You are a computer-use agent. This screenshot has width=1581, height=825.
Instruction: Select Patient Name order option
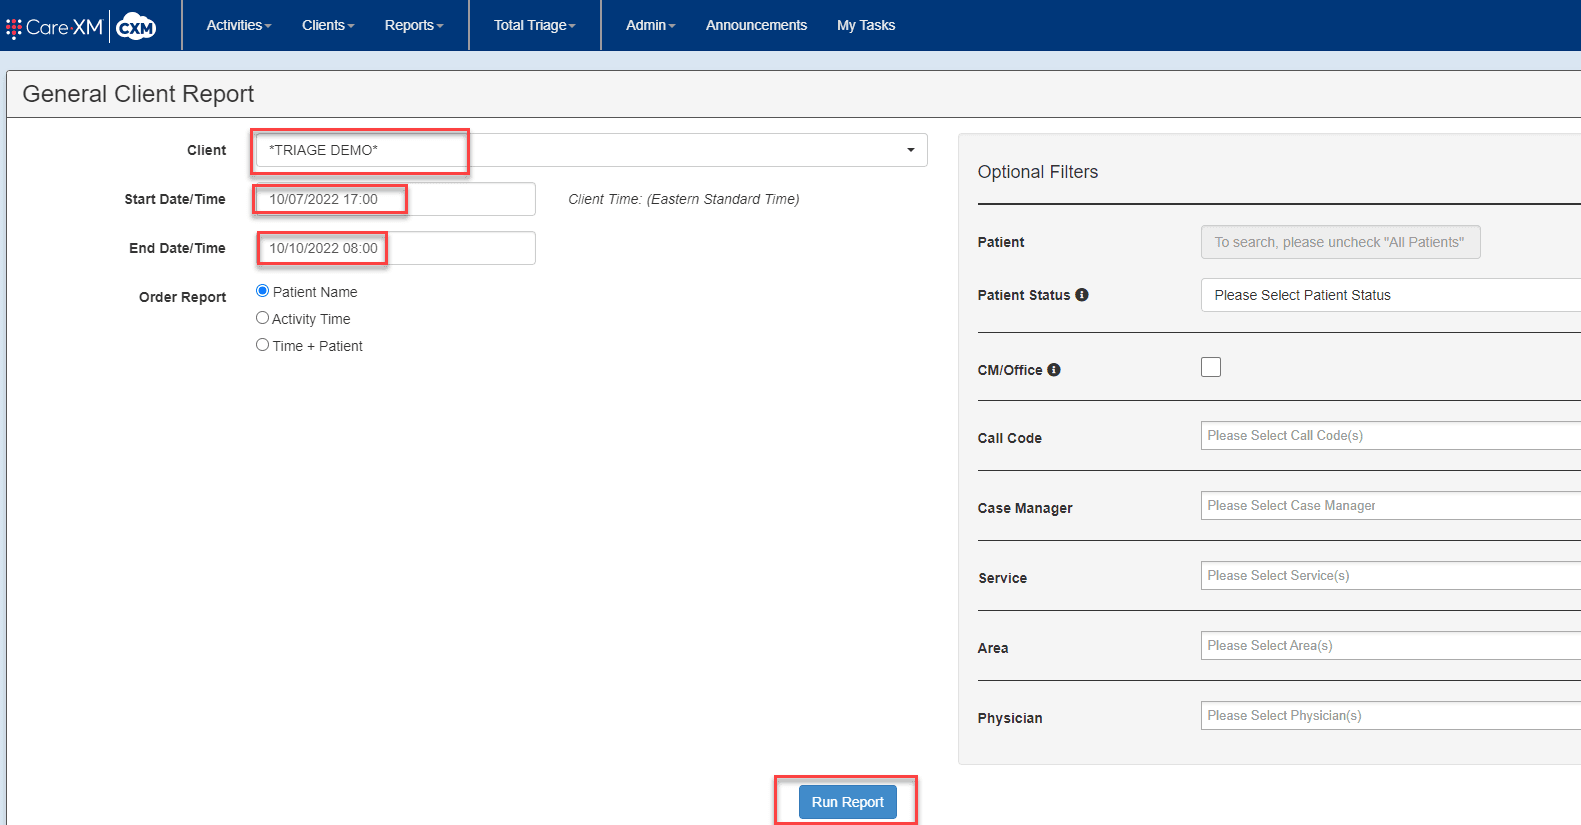pyautogui.click(x=263, y=291)
